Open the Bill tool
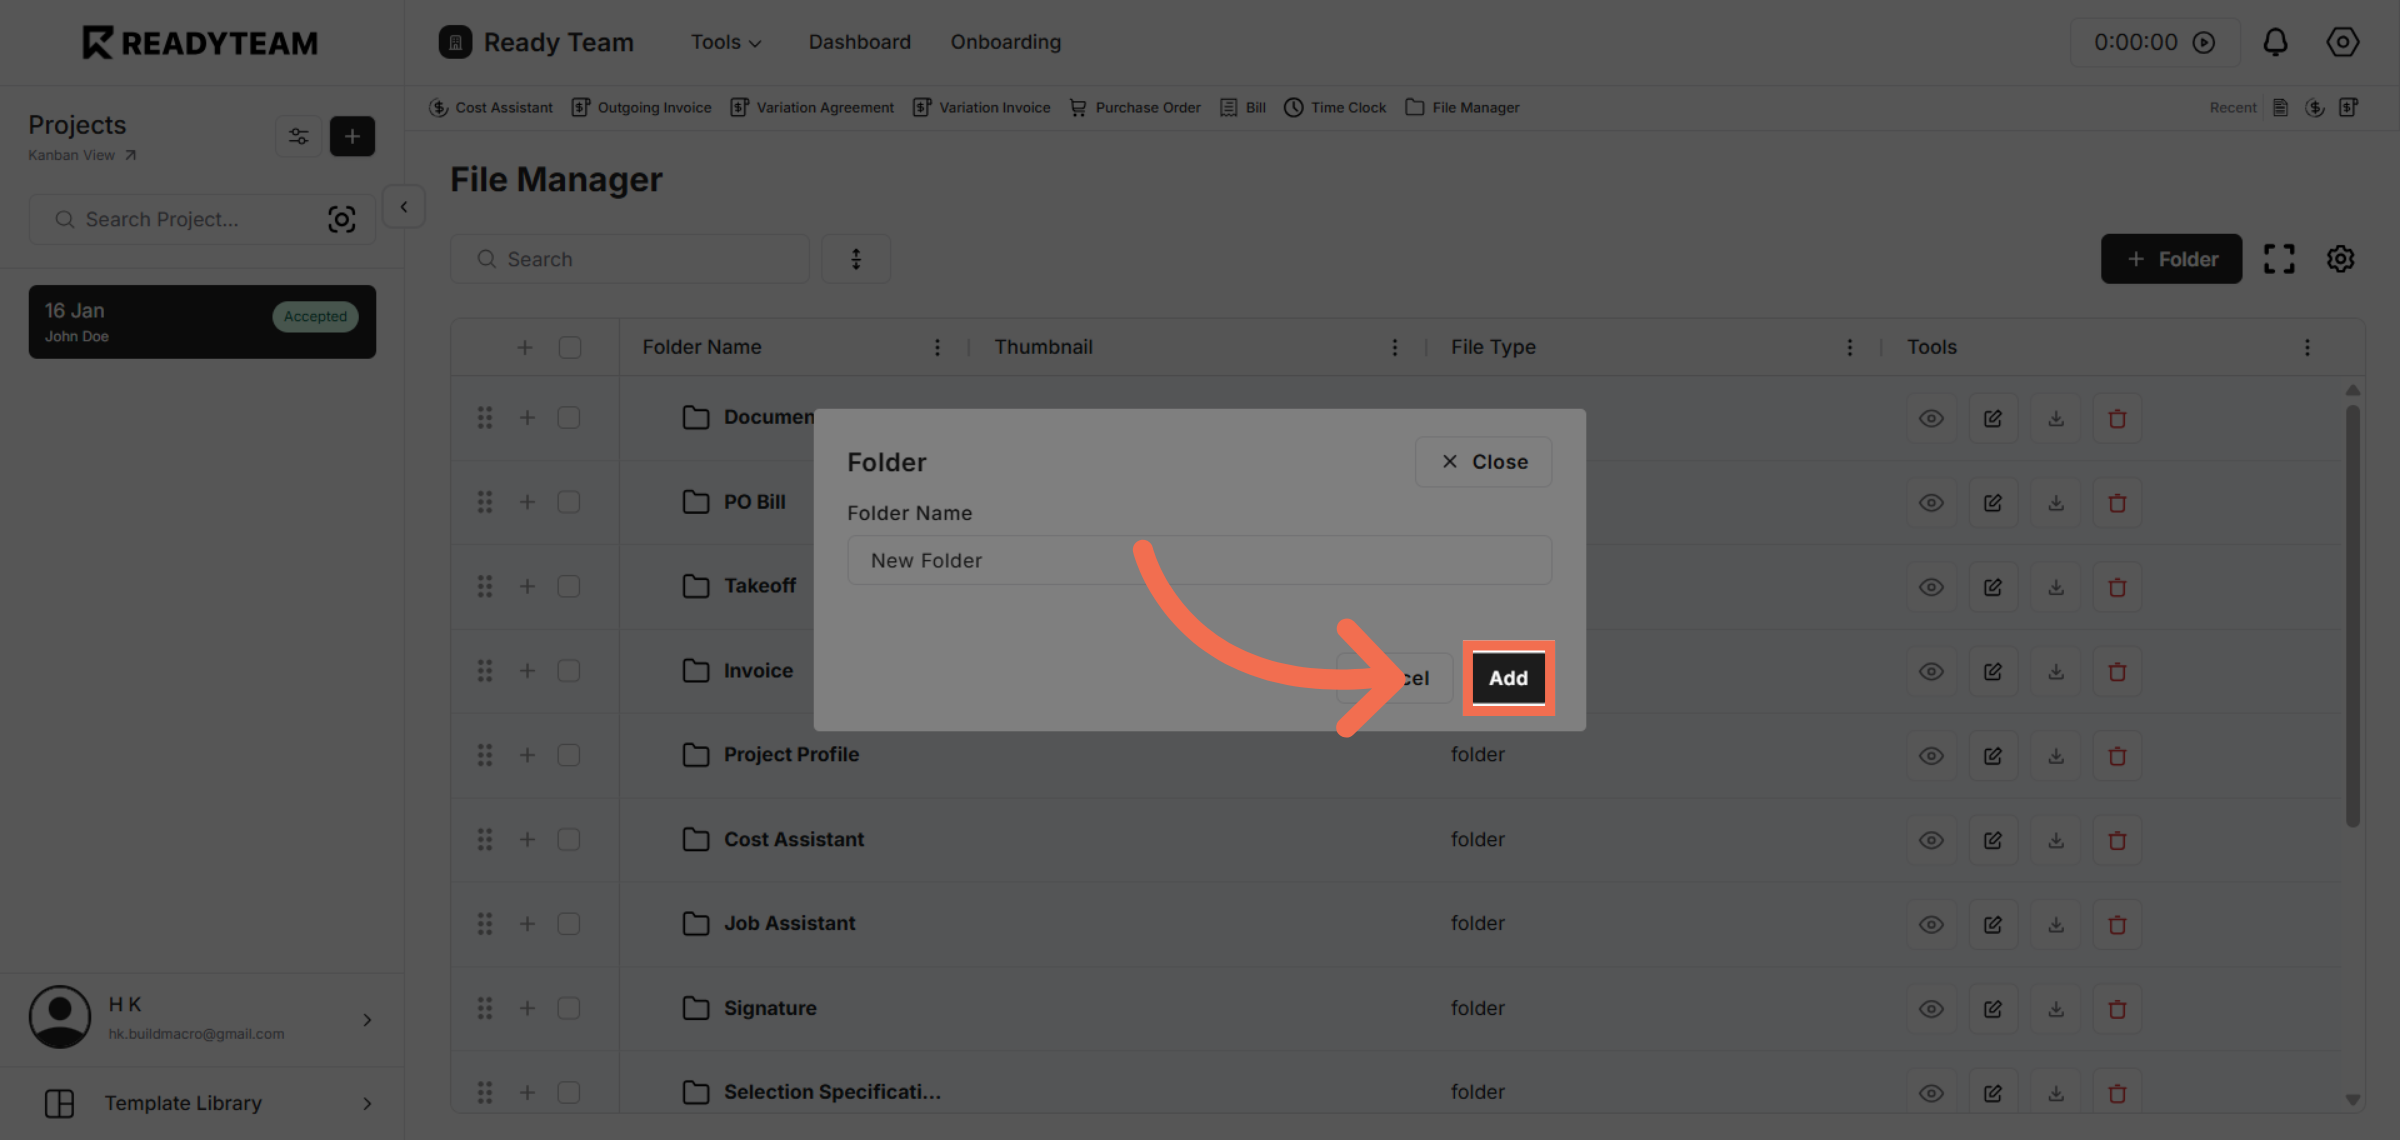The width and height of the screenshot is (2400, 1140). tap(1241, 107)
